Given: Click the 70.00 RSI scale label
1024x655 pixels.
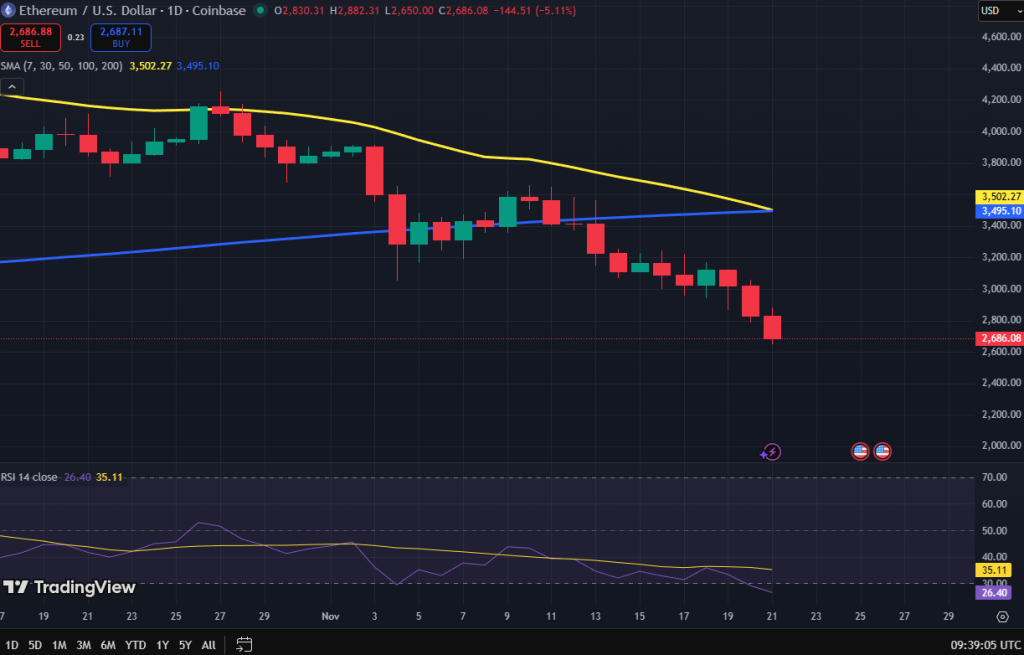Looking at the screenshot, I should 994,477.
